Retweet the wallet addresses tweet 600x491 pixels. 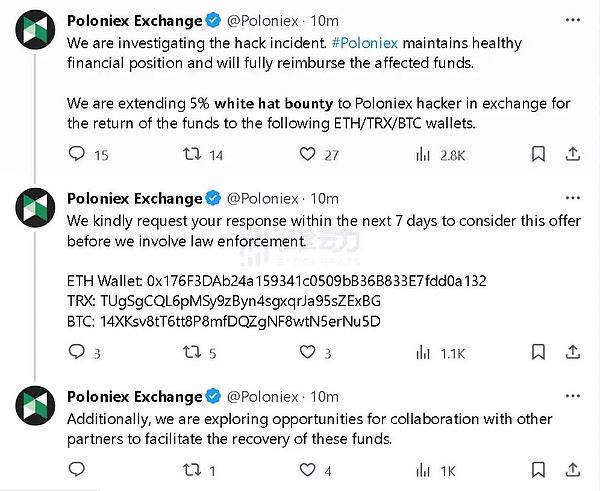(x=187, y=352)
